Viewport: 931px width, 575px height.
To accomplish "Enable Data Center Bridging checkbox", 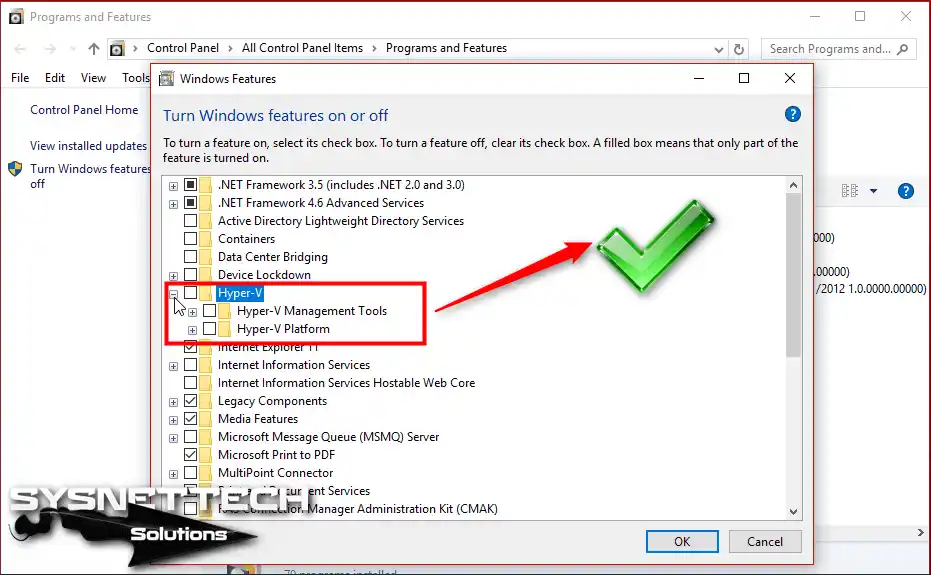I will tap(190, 257).
